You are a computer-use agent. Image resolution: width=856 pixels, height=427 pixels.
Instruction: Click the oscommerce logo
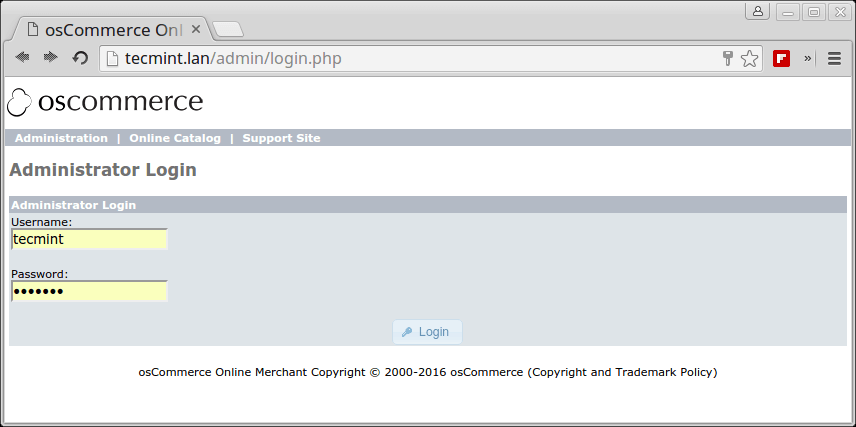point(105,102)
